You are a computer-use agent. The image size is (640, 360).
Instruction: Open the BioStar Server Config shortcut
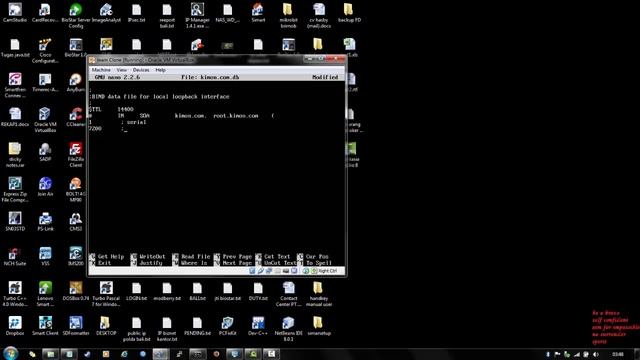point(76,16)
